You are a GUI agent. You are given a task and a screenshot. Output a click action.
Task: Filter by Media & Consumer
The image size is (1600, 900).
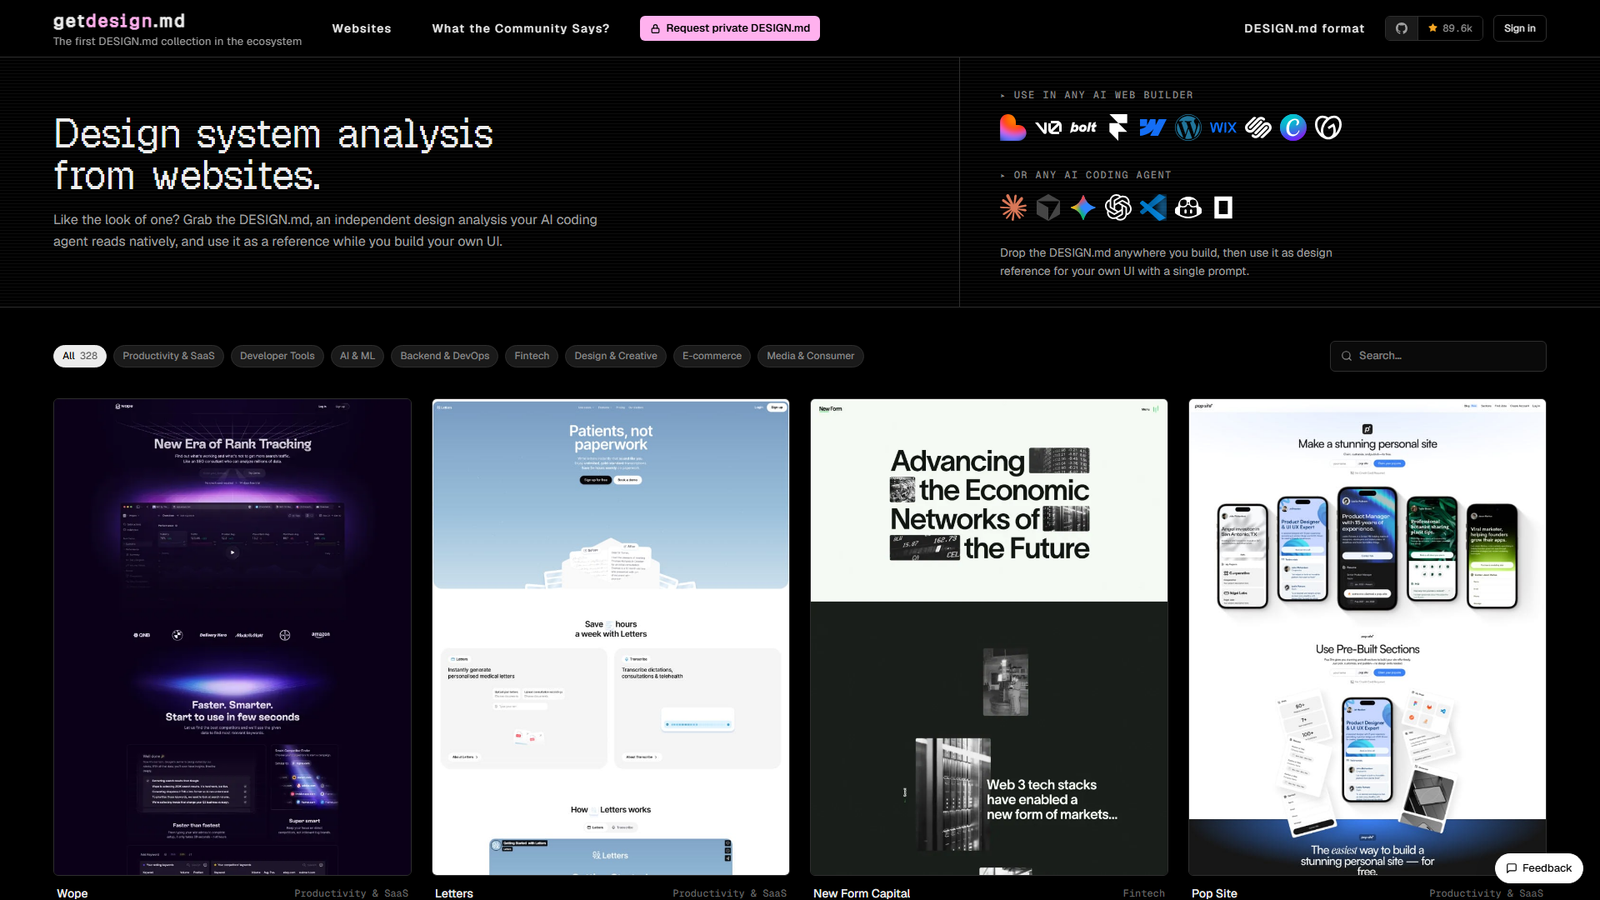click(x=810, y=356)
